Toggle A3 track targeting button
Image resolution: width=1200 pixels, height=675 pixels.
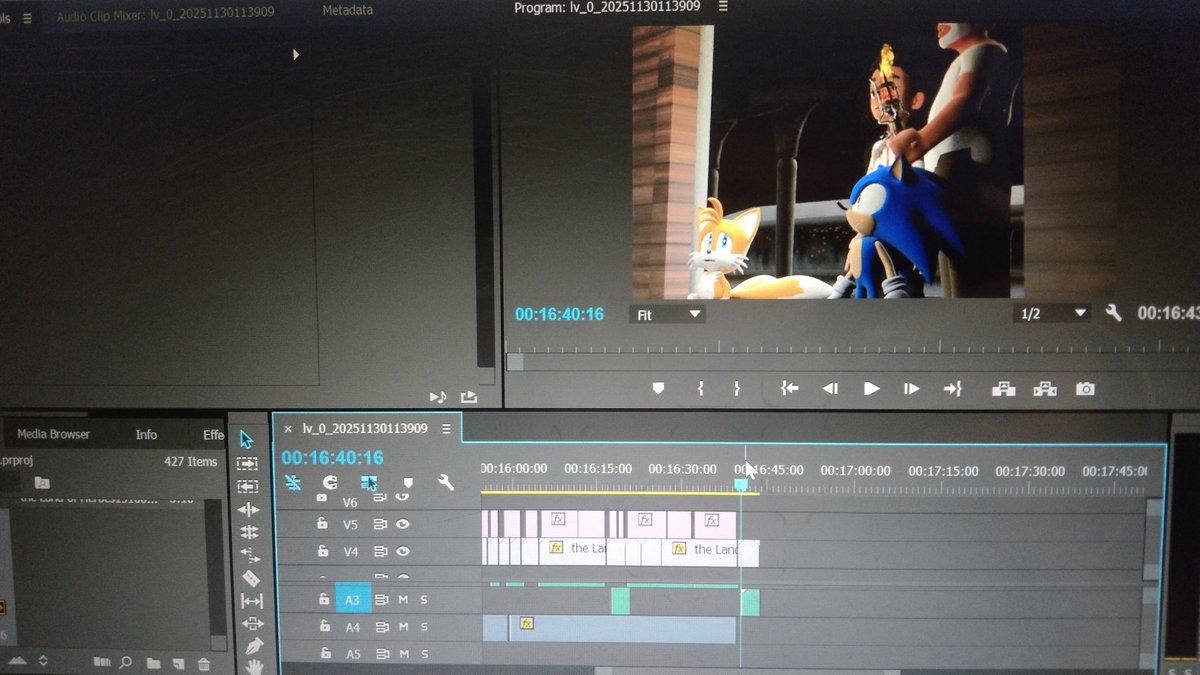(352, 600)
